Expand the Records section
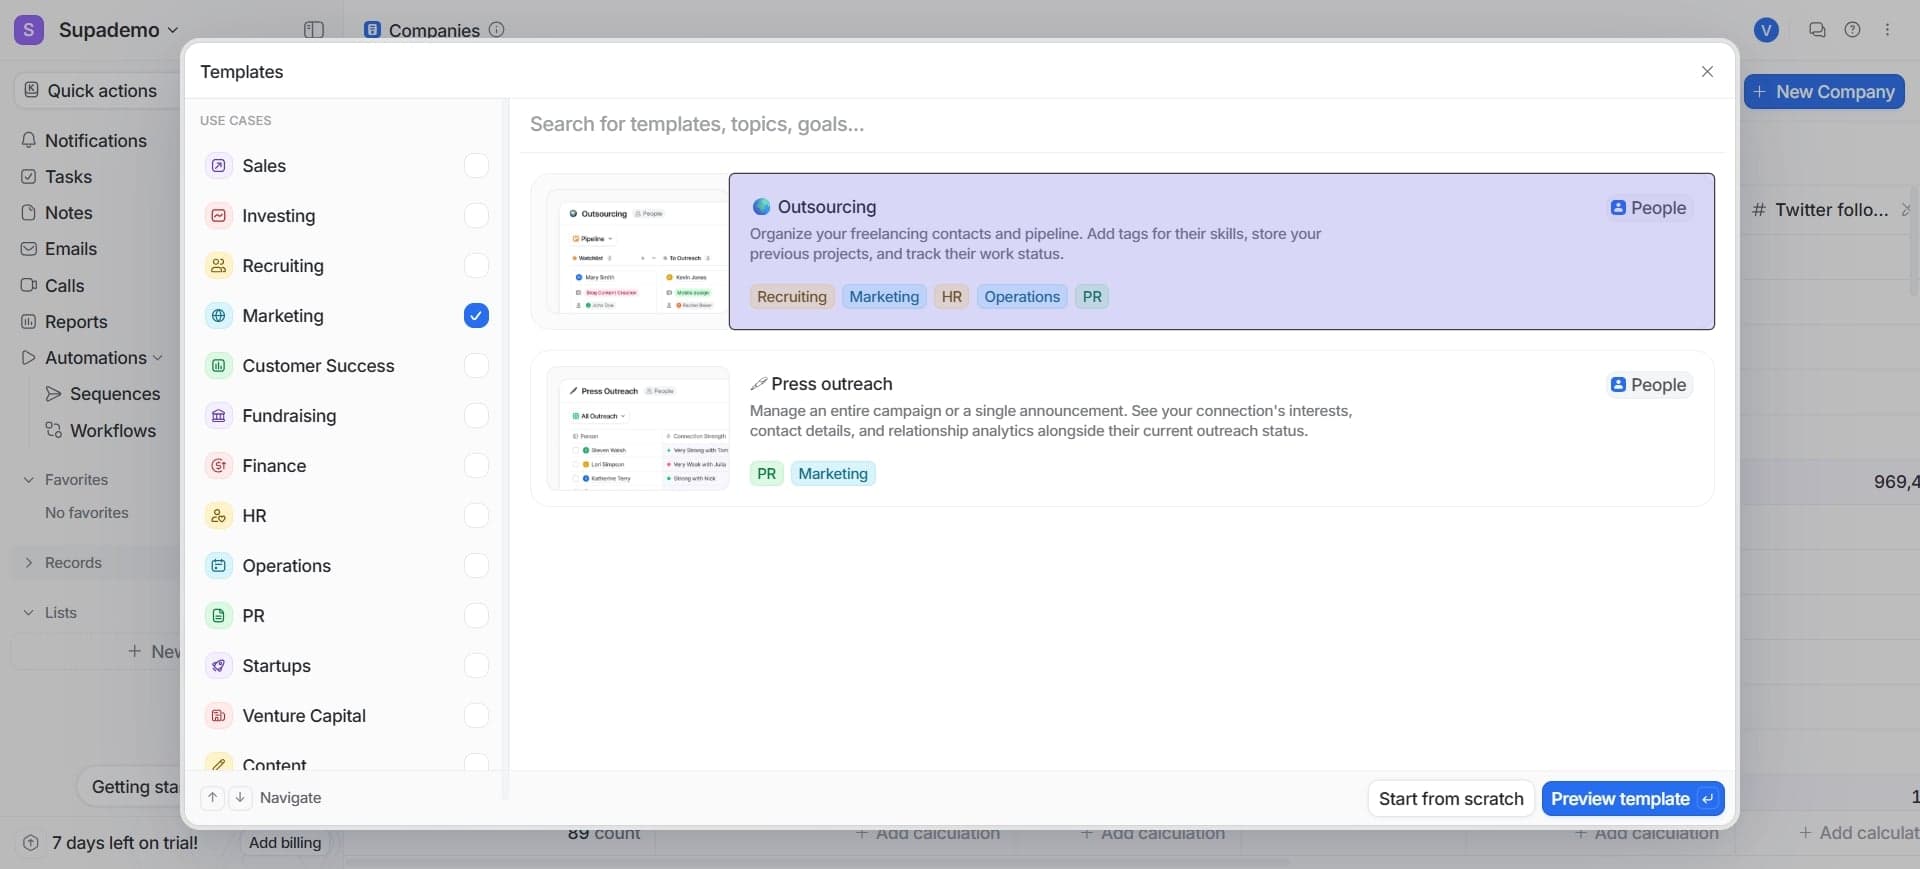Viewport: 1920px width, 869px height. pyautogui.click(x=29, y=563)
